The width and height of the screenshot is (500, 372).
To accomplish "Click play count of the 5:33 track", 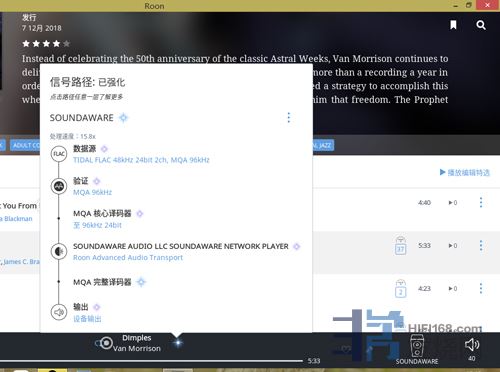I will (453, 245).
